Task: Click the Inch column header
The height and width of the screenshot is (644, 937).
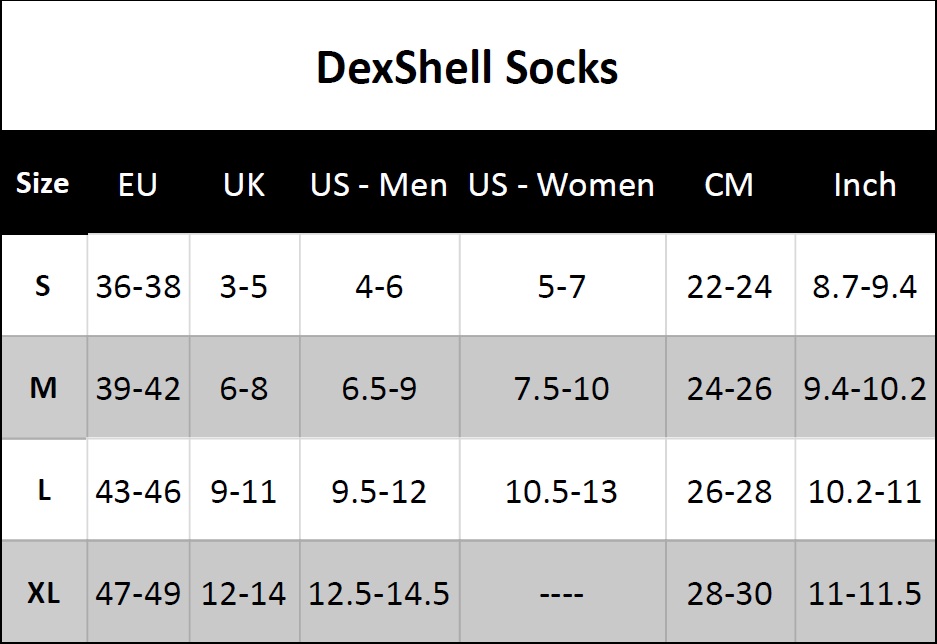Action: [865, 184]
